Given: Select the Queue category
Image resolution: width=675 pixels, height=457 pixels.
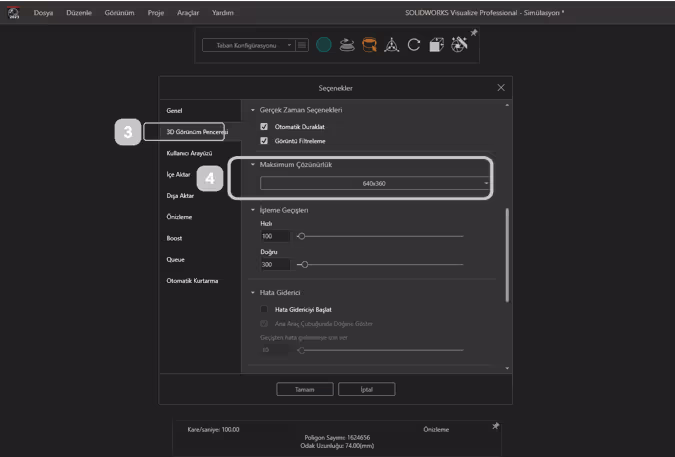Looking at the screenshot, I should coord(175,259).
